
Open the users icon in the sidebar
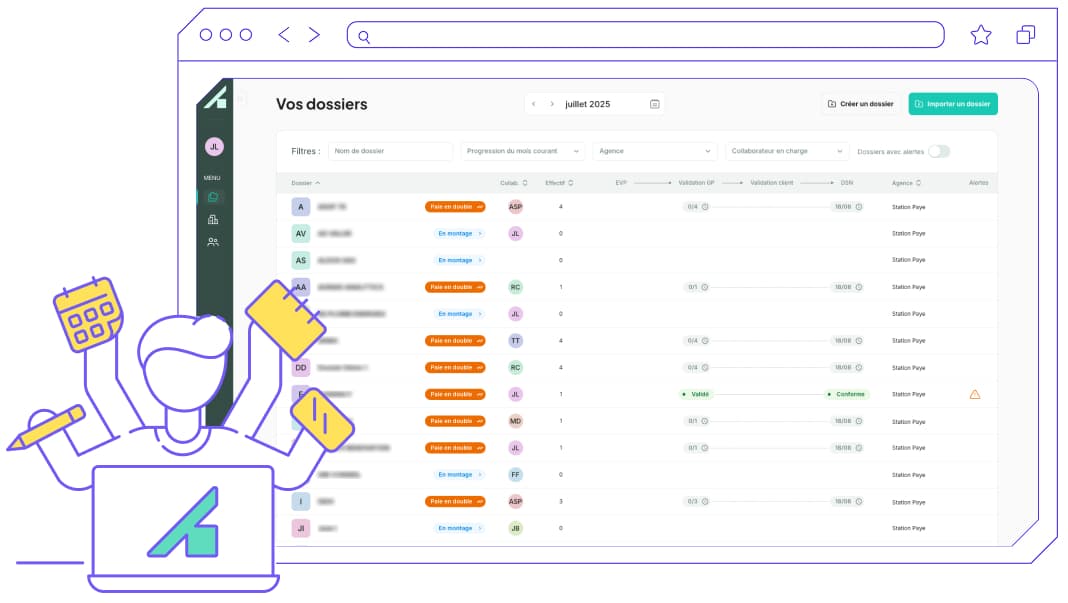pos(213,241)
